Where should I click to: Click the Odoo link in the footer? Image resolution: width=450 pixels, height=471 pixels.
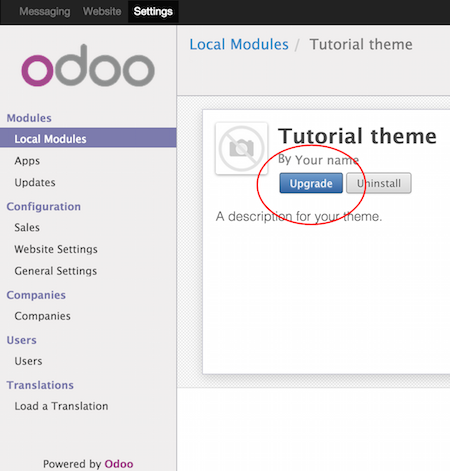click(119, 464)
